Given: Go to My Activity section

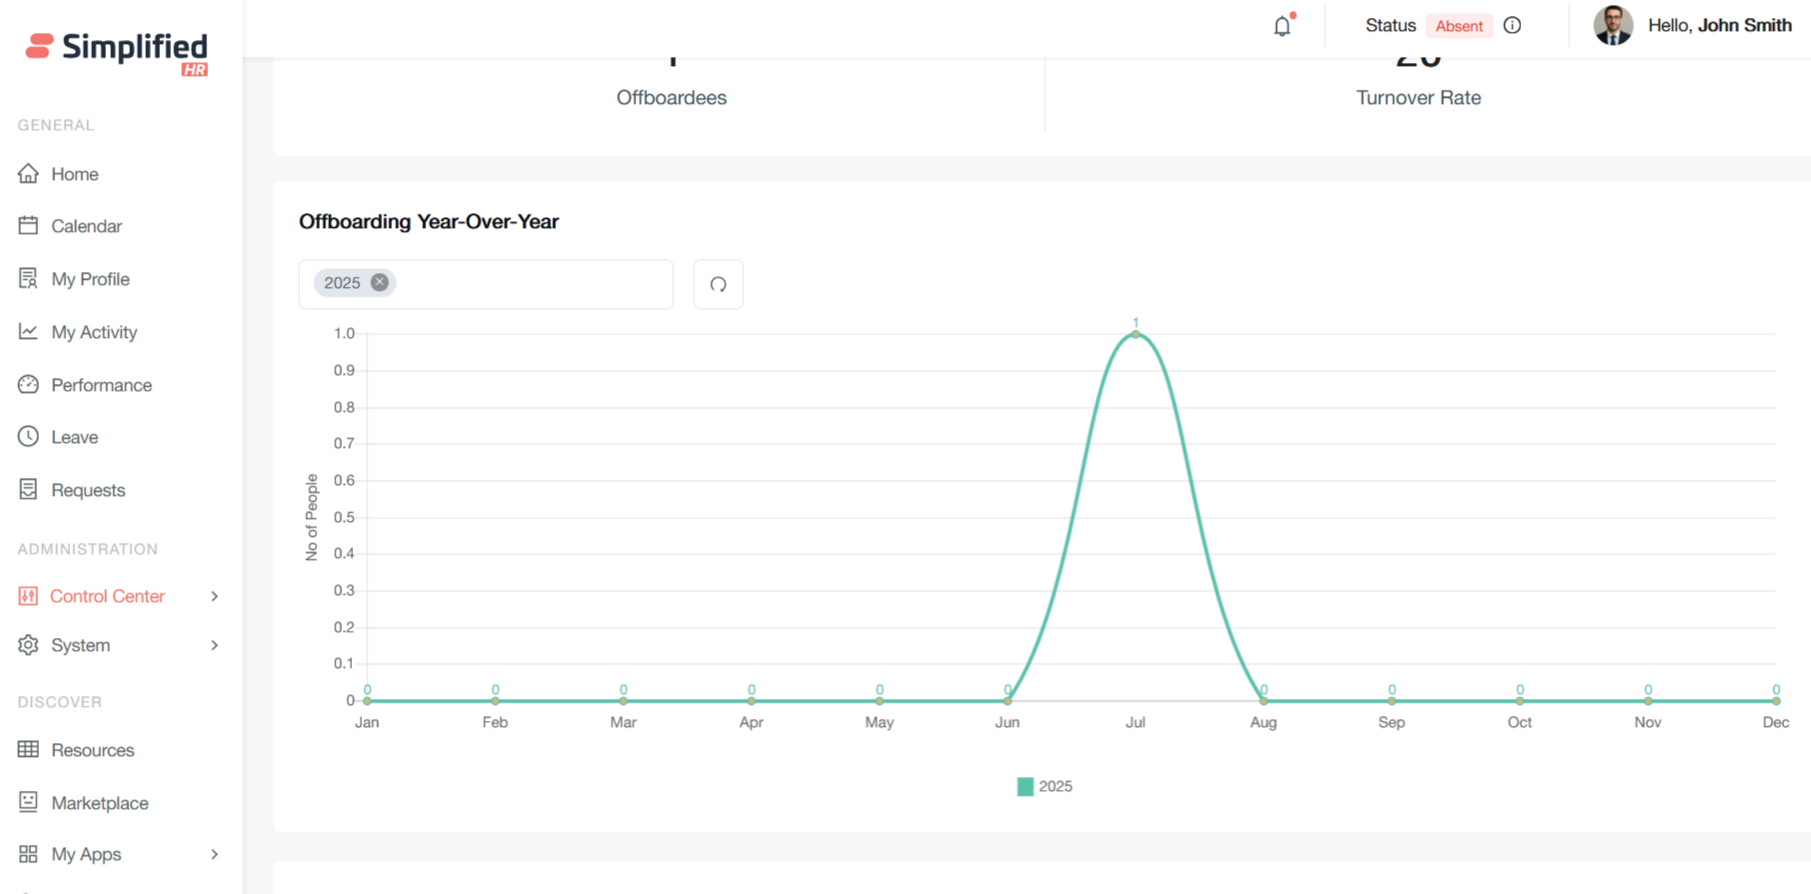Looking at the screenshot, I should [x=94, y=332].
